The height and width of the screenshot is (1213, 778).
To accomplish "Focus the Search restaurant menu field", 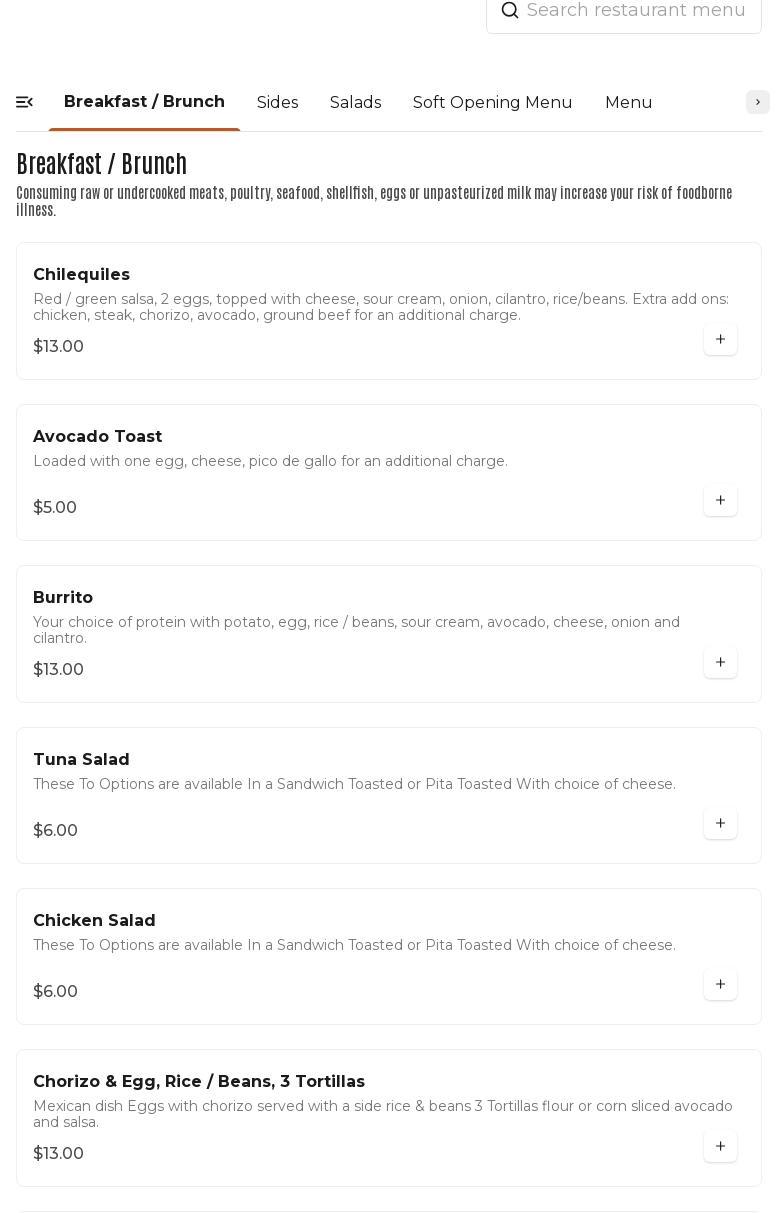I will point(636,11).
